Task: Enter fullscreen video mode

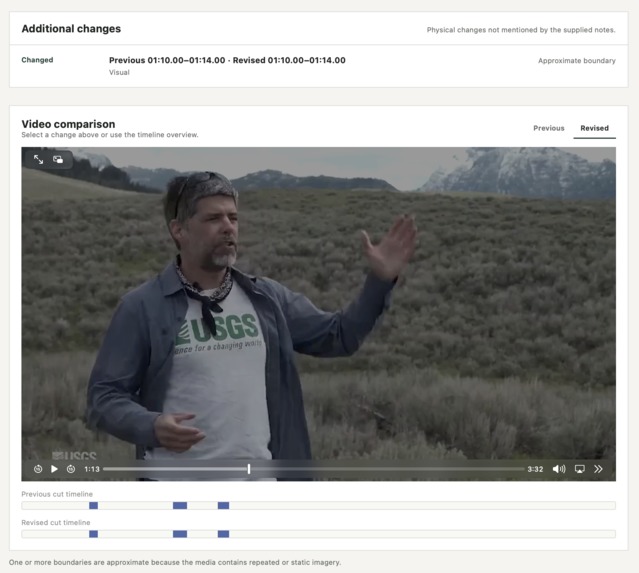Action: click(38, 159)
